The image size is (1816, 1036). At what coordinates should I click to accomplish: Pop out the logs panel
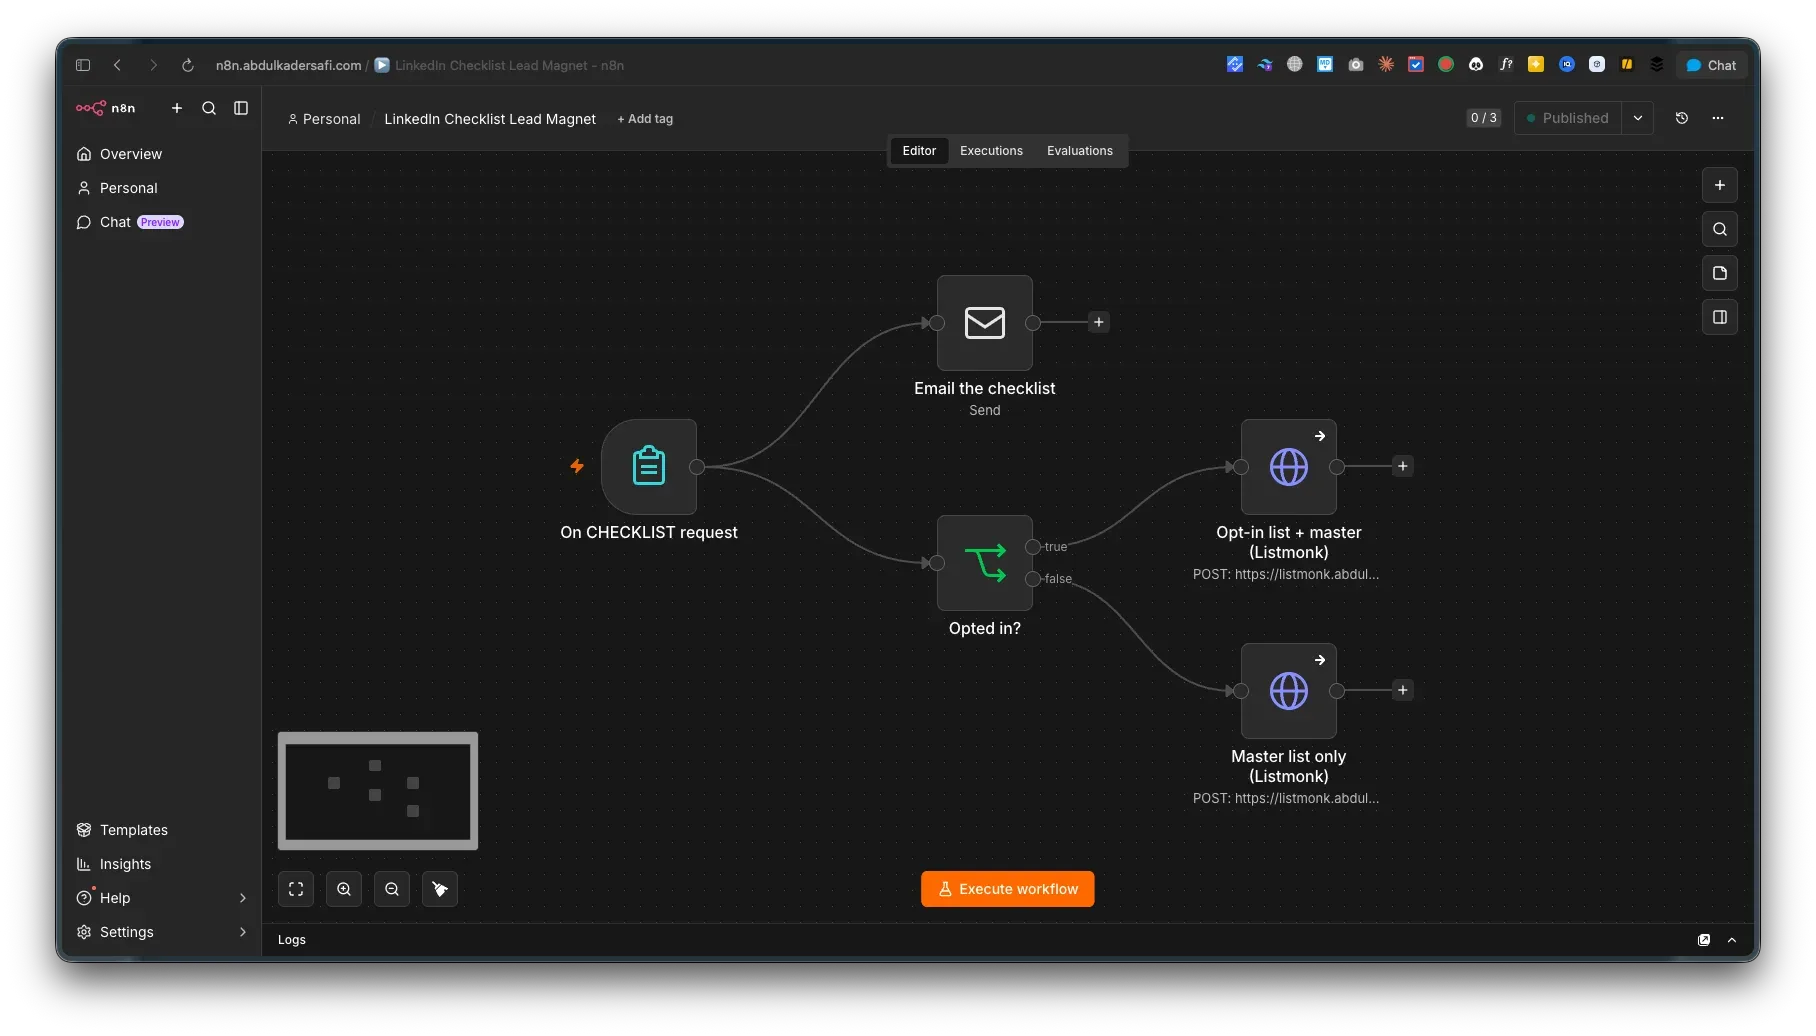coord(1704,940)
